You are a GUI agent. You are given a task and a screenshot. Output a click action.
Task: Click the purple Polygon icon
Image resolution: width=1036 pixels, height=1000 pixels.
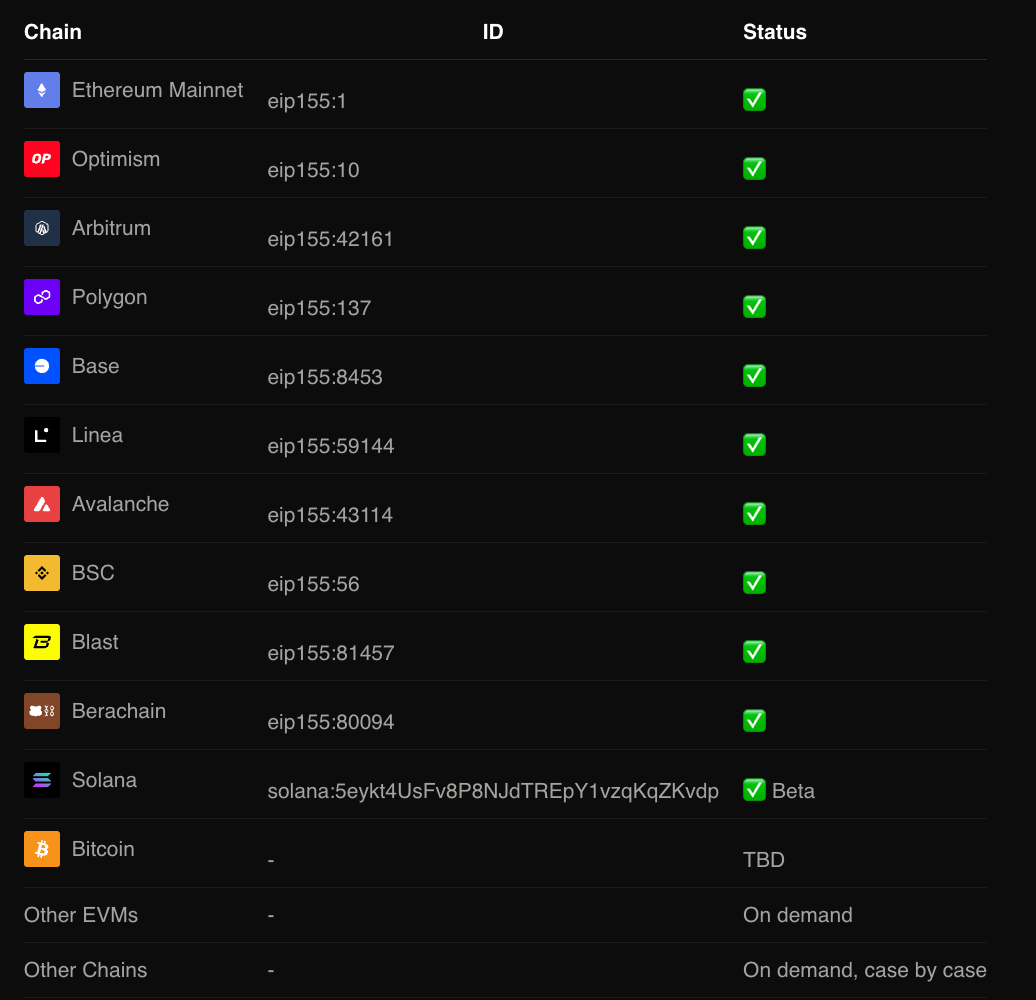point(42,297)
